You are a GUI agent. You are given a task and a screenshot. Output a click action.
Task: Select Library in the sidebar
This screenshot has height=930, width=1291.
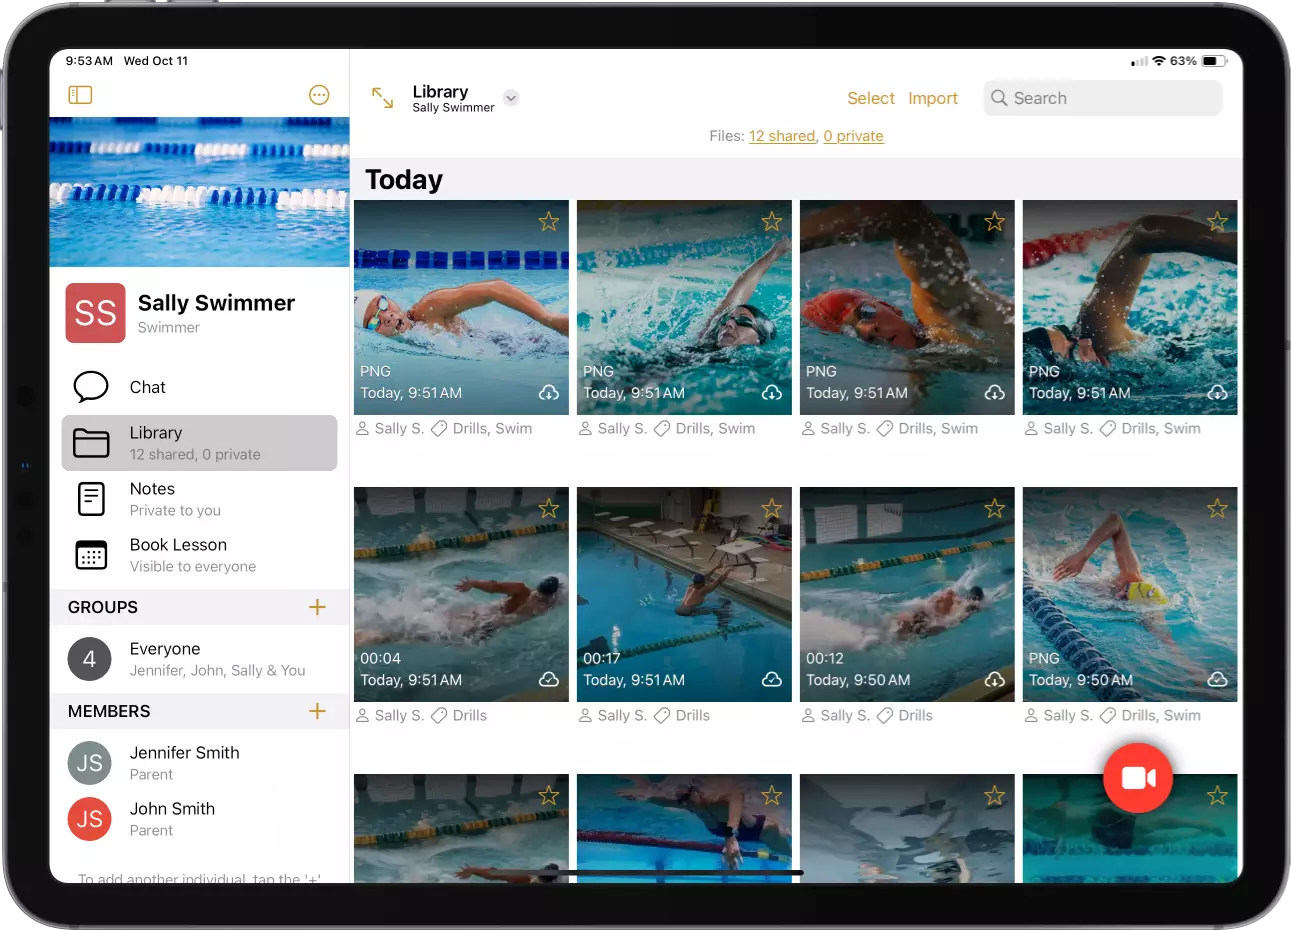199,443
